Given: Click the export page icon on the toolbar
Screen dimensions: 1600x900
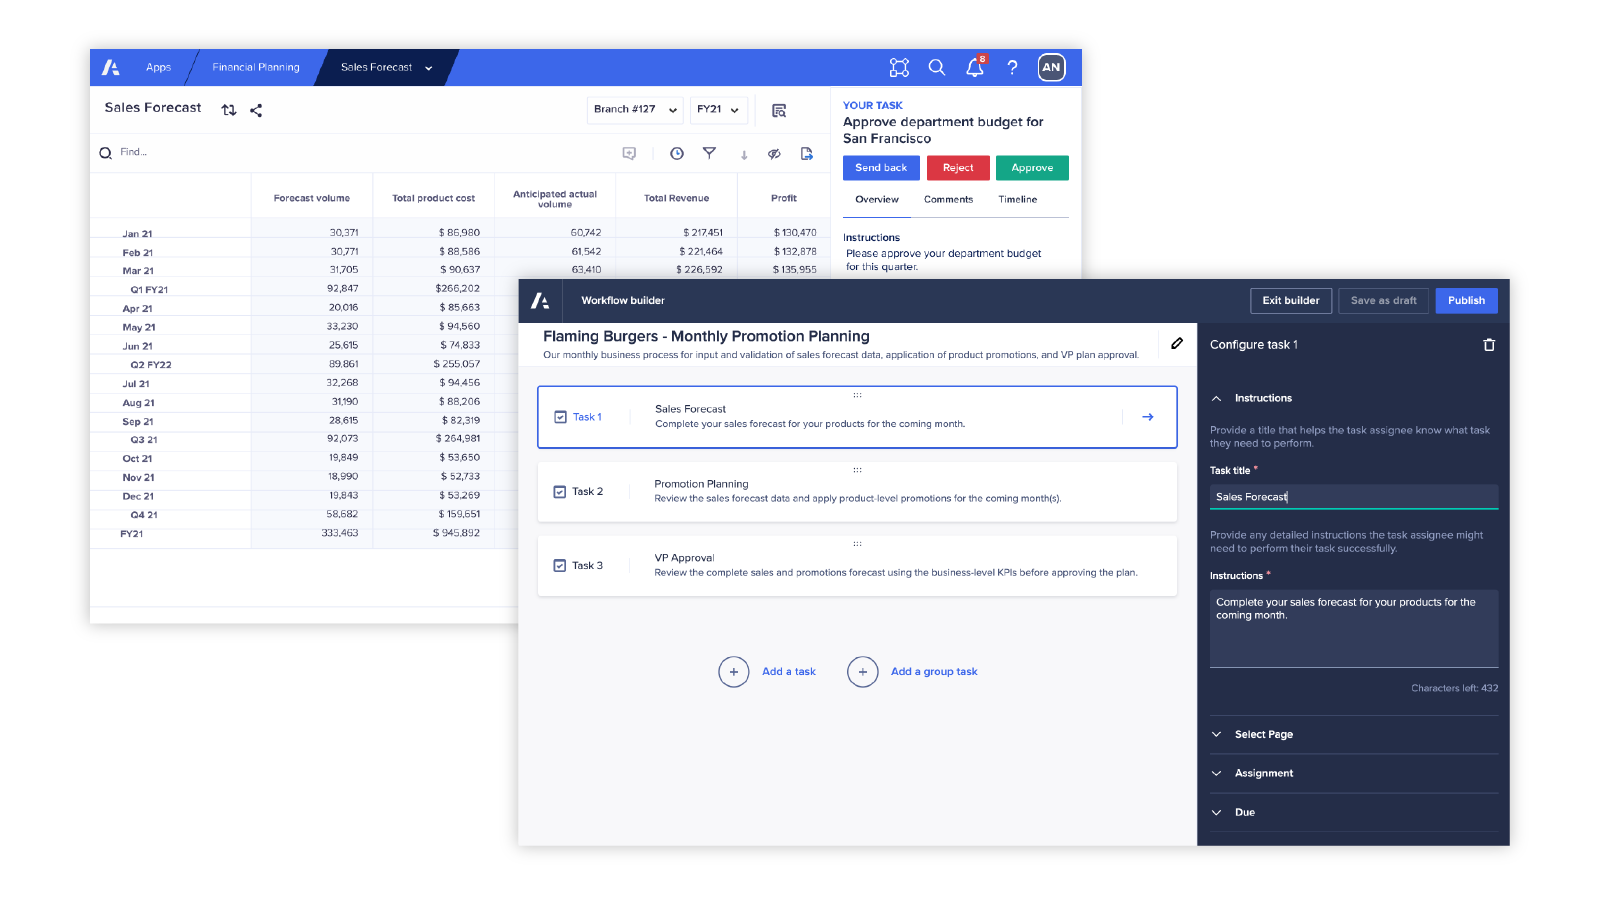Looking at the screenshot, I should pos(807,153).
